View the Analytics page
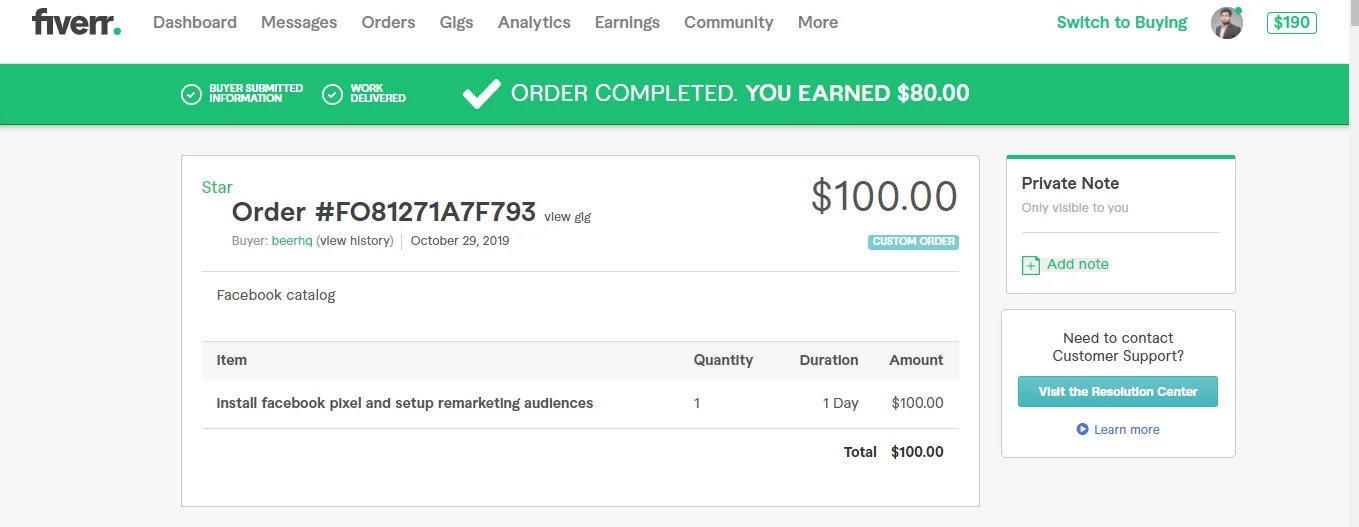The image size is (1359, 527). [x=534, y=22]
